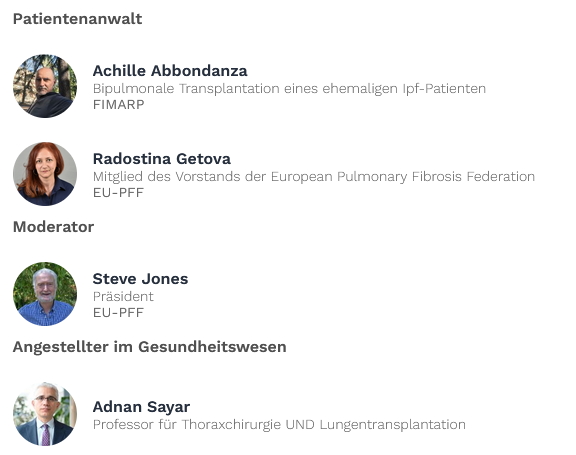The height and width of the screenshot is (455, 576).
Task: Open Achille Abbondanza's profile photo
Action: (45, 86)
